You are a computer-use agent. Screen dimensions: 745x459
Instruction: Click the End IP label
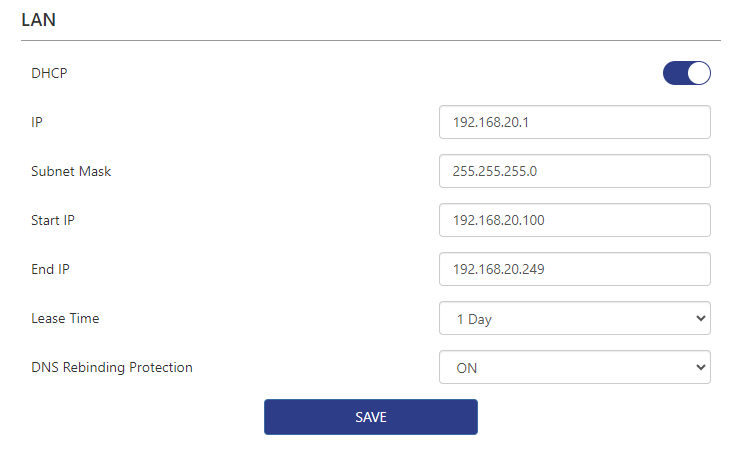(50, 269)
